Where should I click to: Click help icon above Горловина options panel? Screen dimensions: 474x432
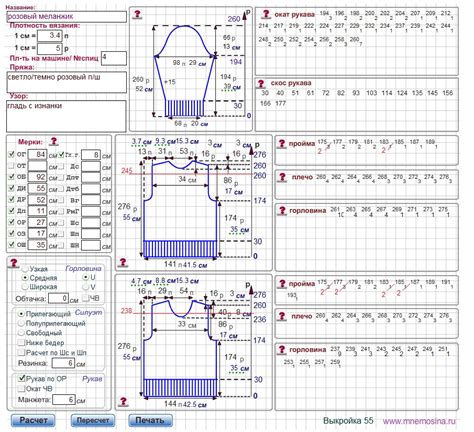[x=14, y=262]
